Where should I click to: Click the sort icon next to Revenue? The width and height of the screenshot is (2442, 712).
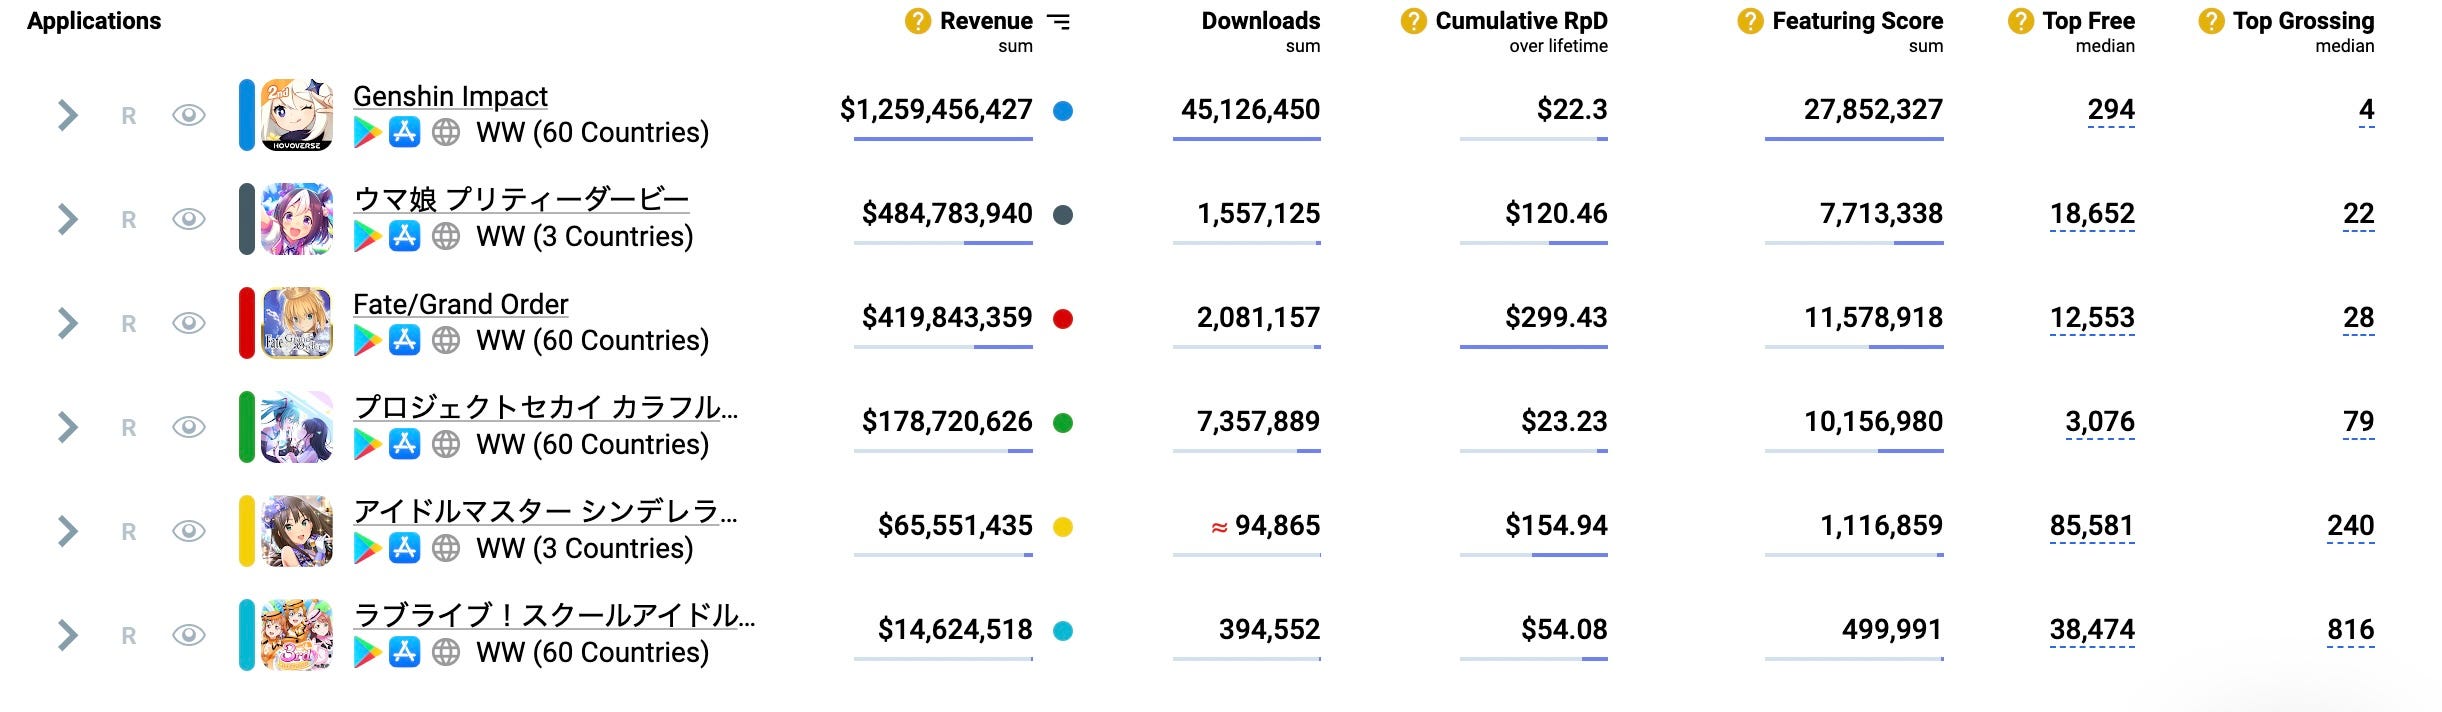click(1058, 21)
